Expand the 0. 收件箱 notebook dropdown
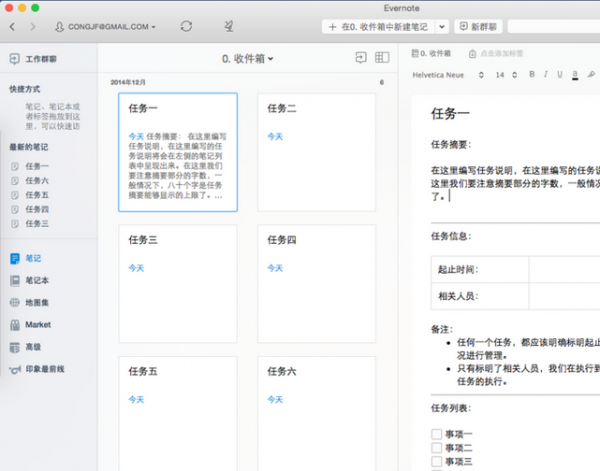This screenshot has width=600, height=471. click(x=247, y=59)
